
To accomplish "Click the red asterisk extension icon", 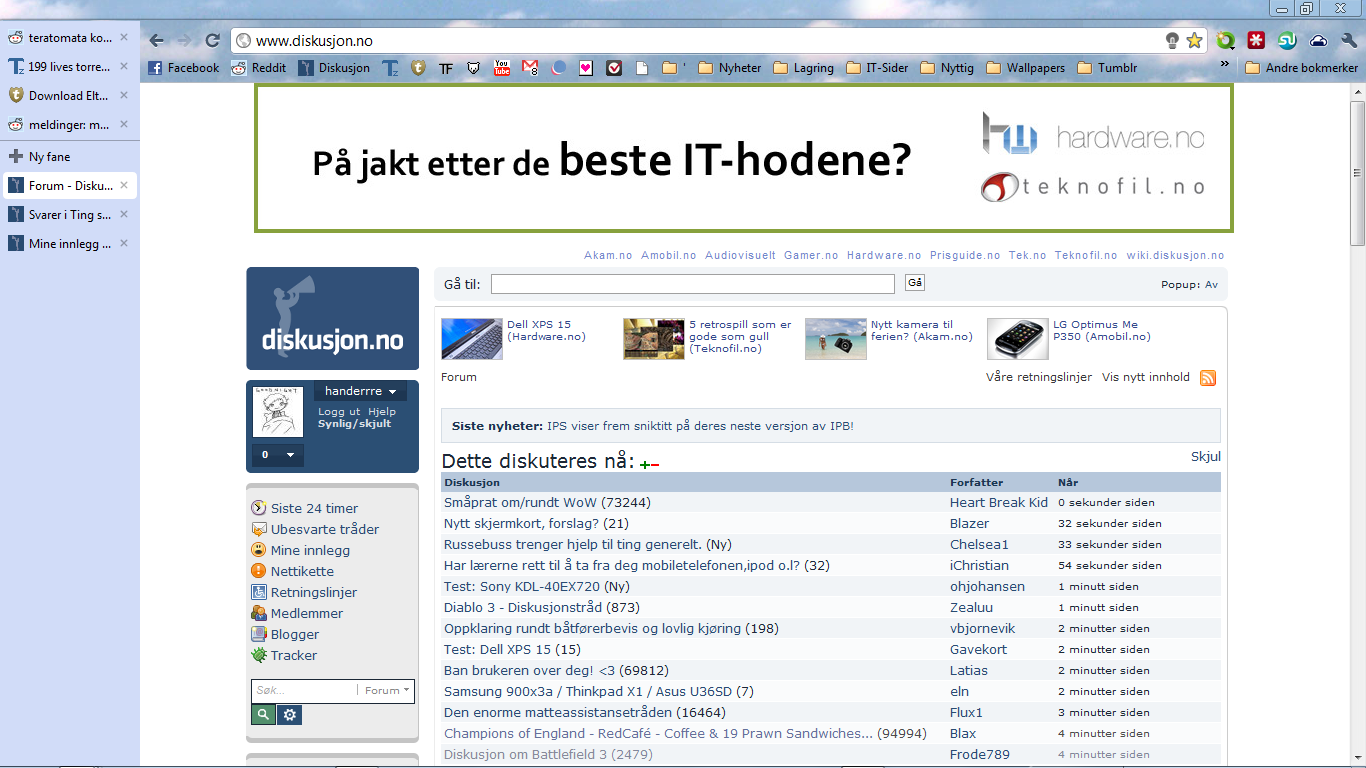I will [x=1257, y=41].
